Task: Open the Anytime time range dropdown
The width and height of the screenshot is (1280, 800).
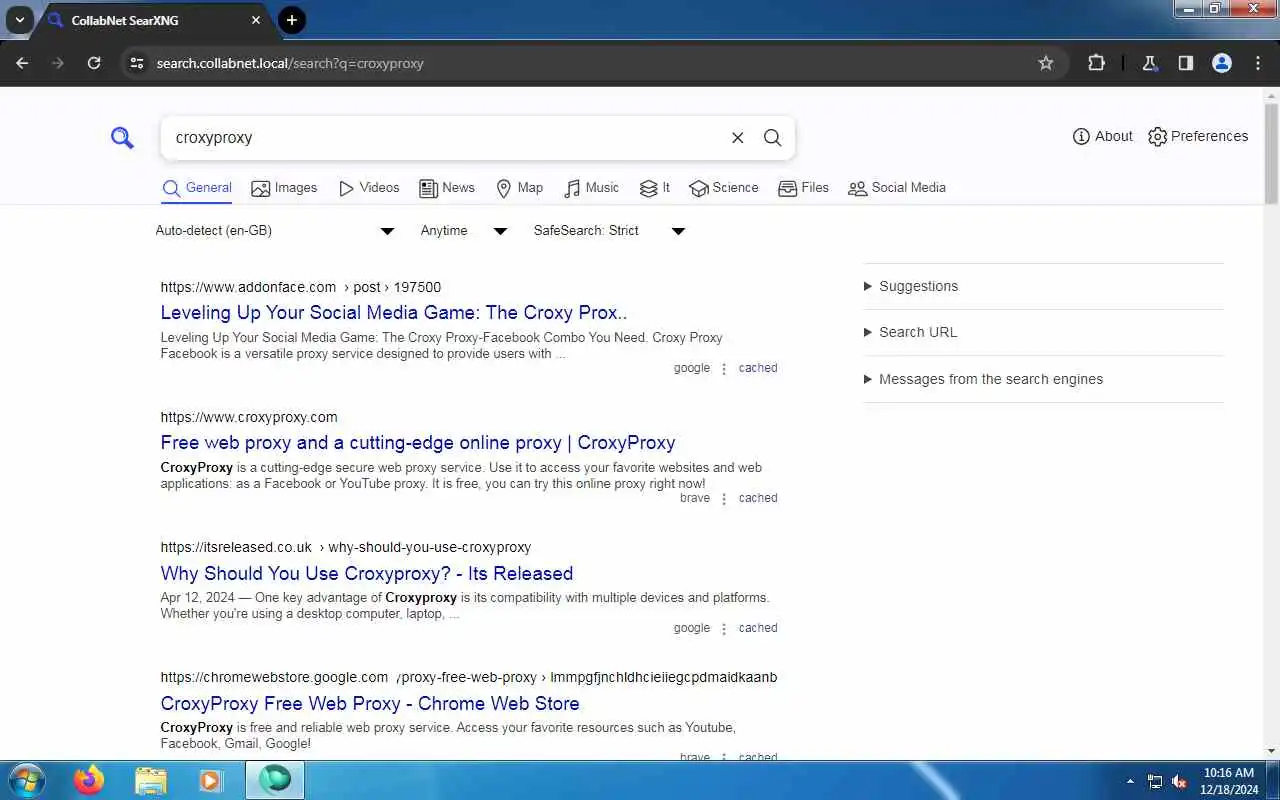Action: (x=464, y=231)
